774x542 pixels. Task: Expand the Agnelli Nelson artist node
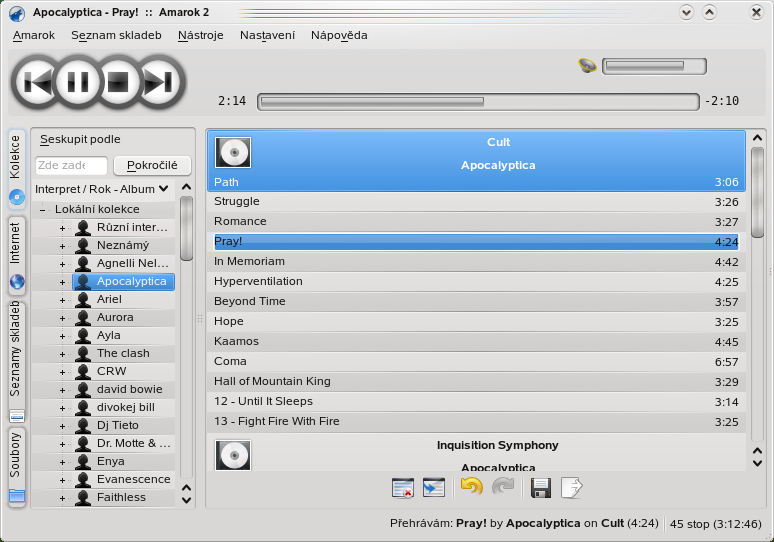pos(62,264)
